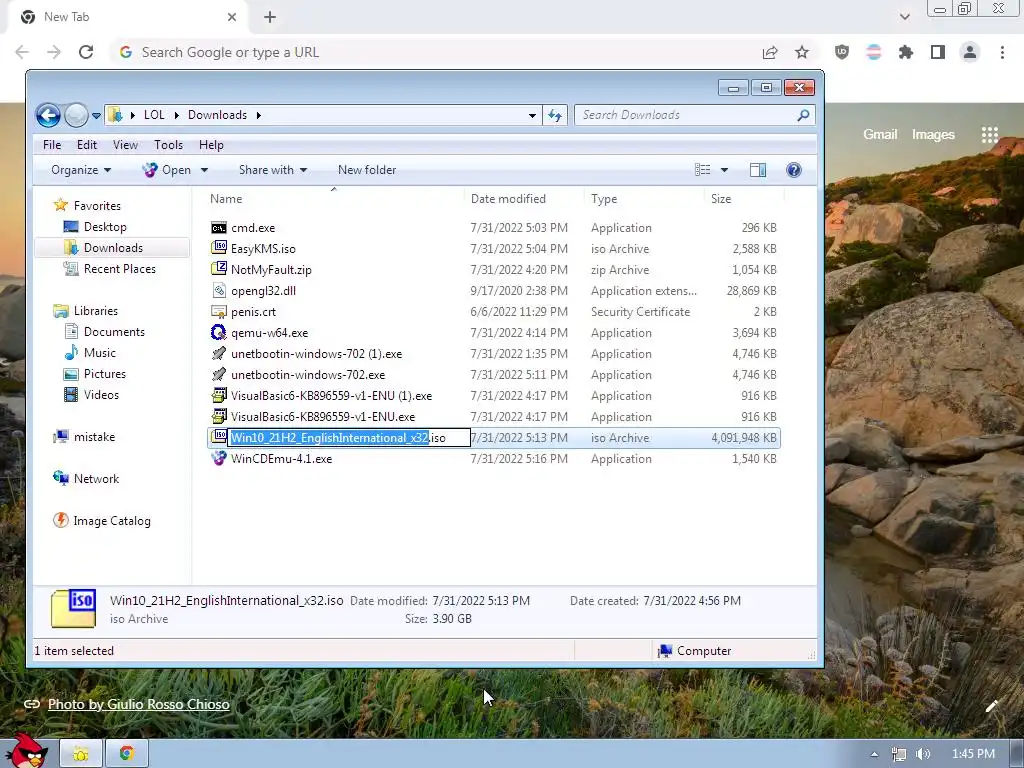Open the Tools menu
Viewport: 1024px width, 768px height.
pyautogui.click(x=168, y=145)
